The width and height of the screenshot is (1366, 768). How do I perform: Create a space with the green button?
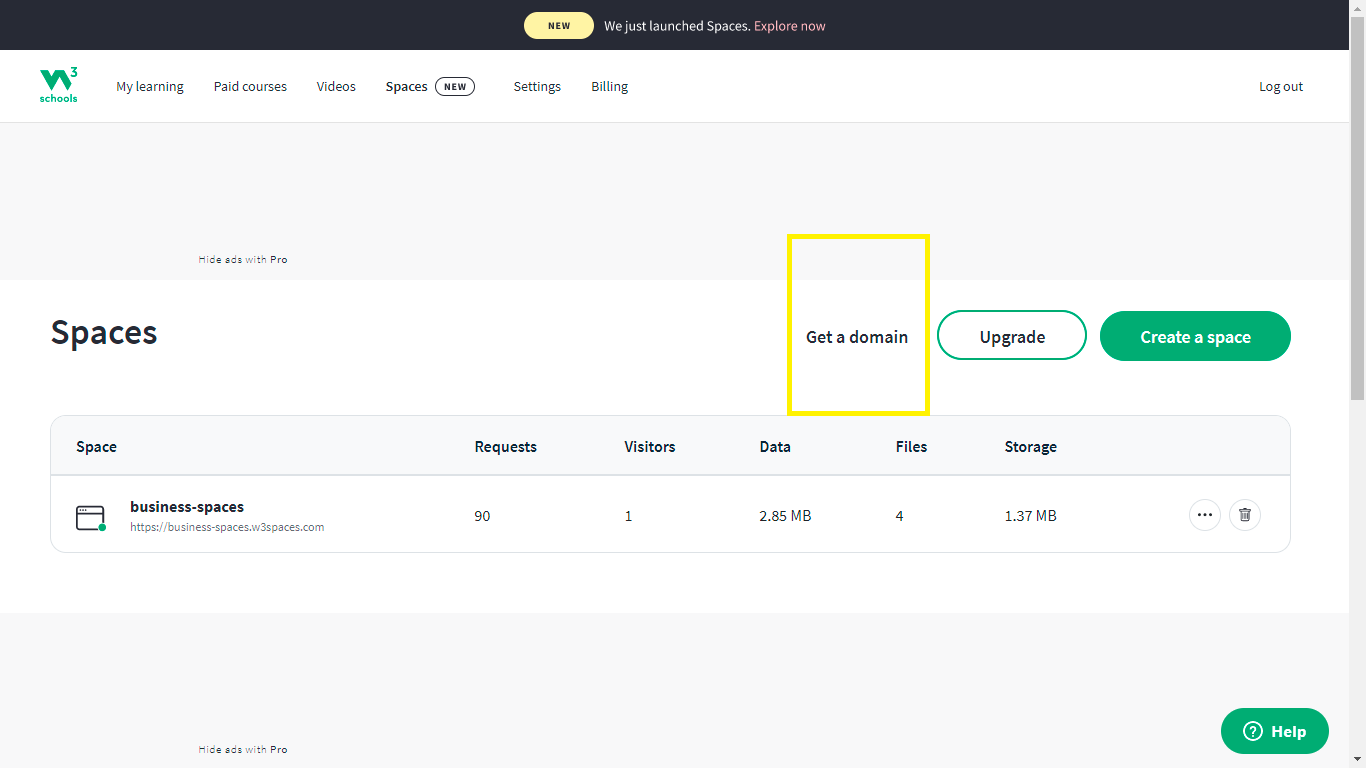[x=1195, y=336]
